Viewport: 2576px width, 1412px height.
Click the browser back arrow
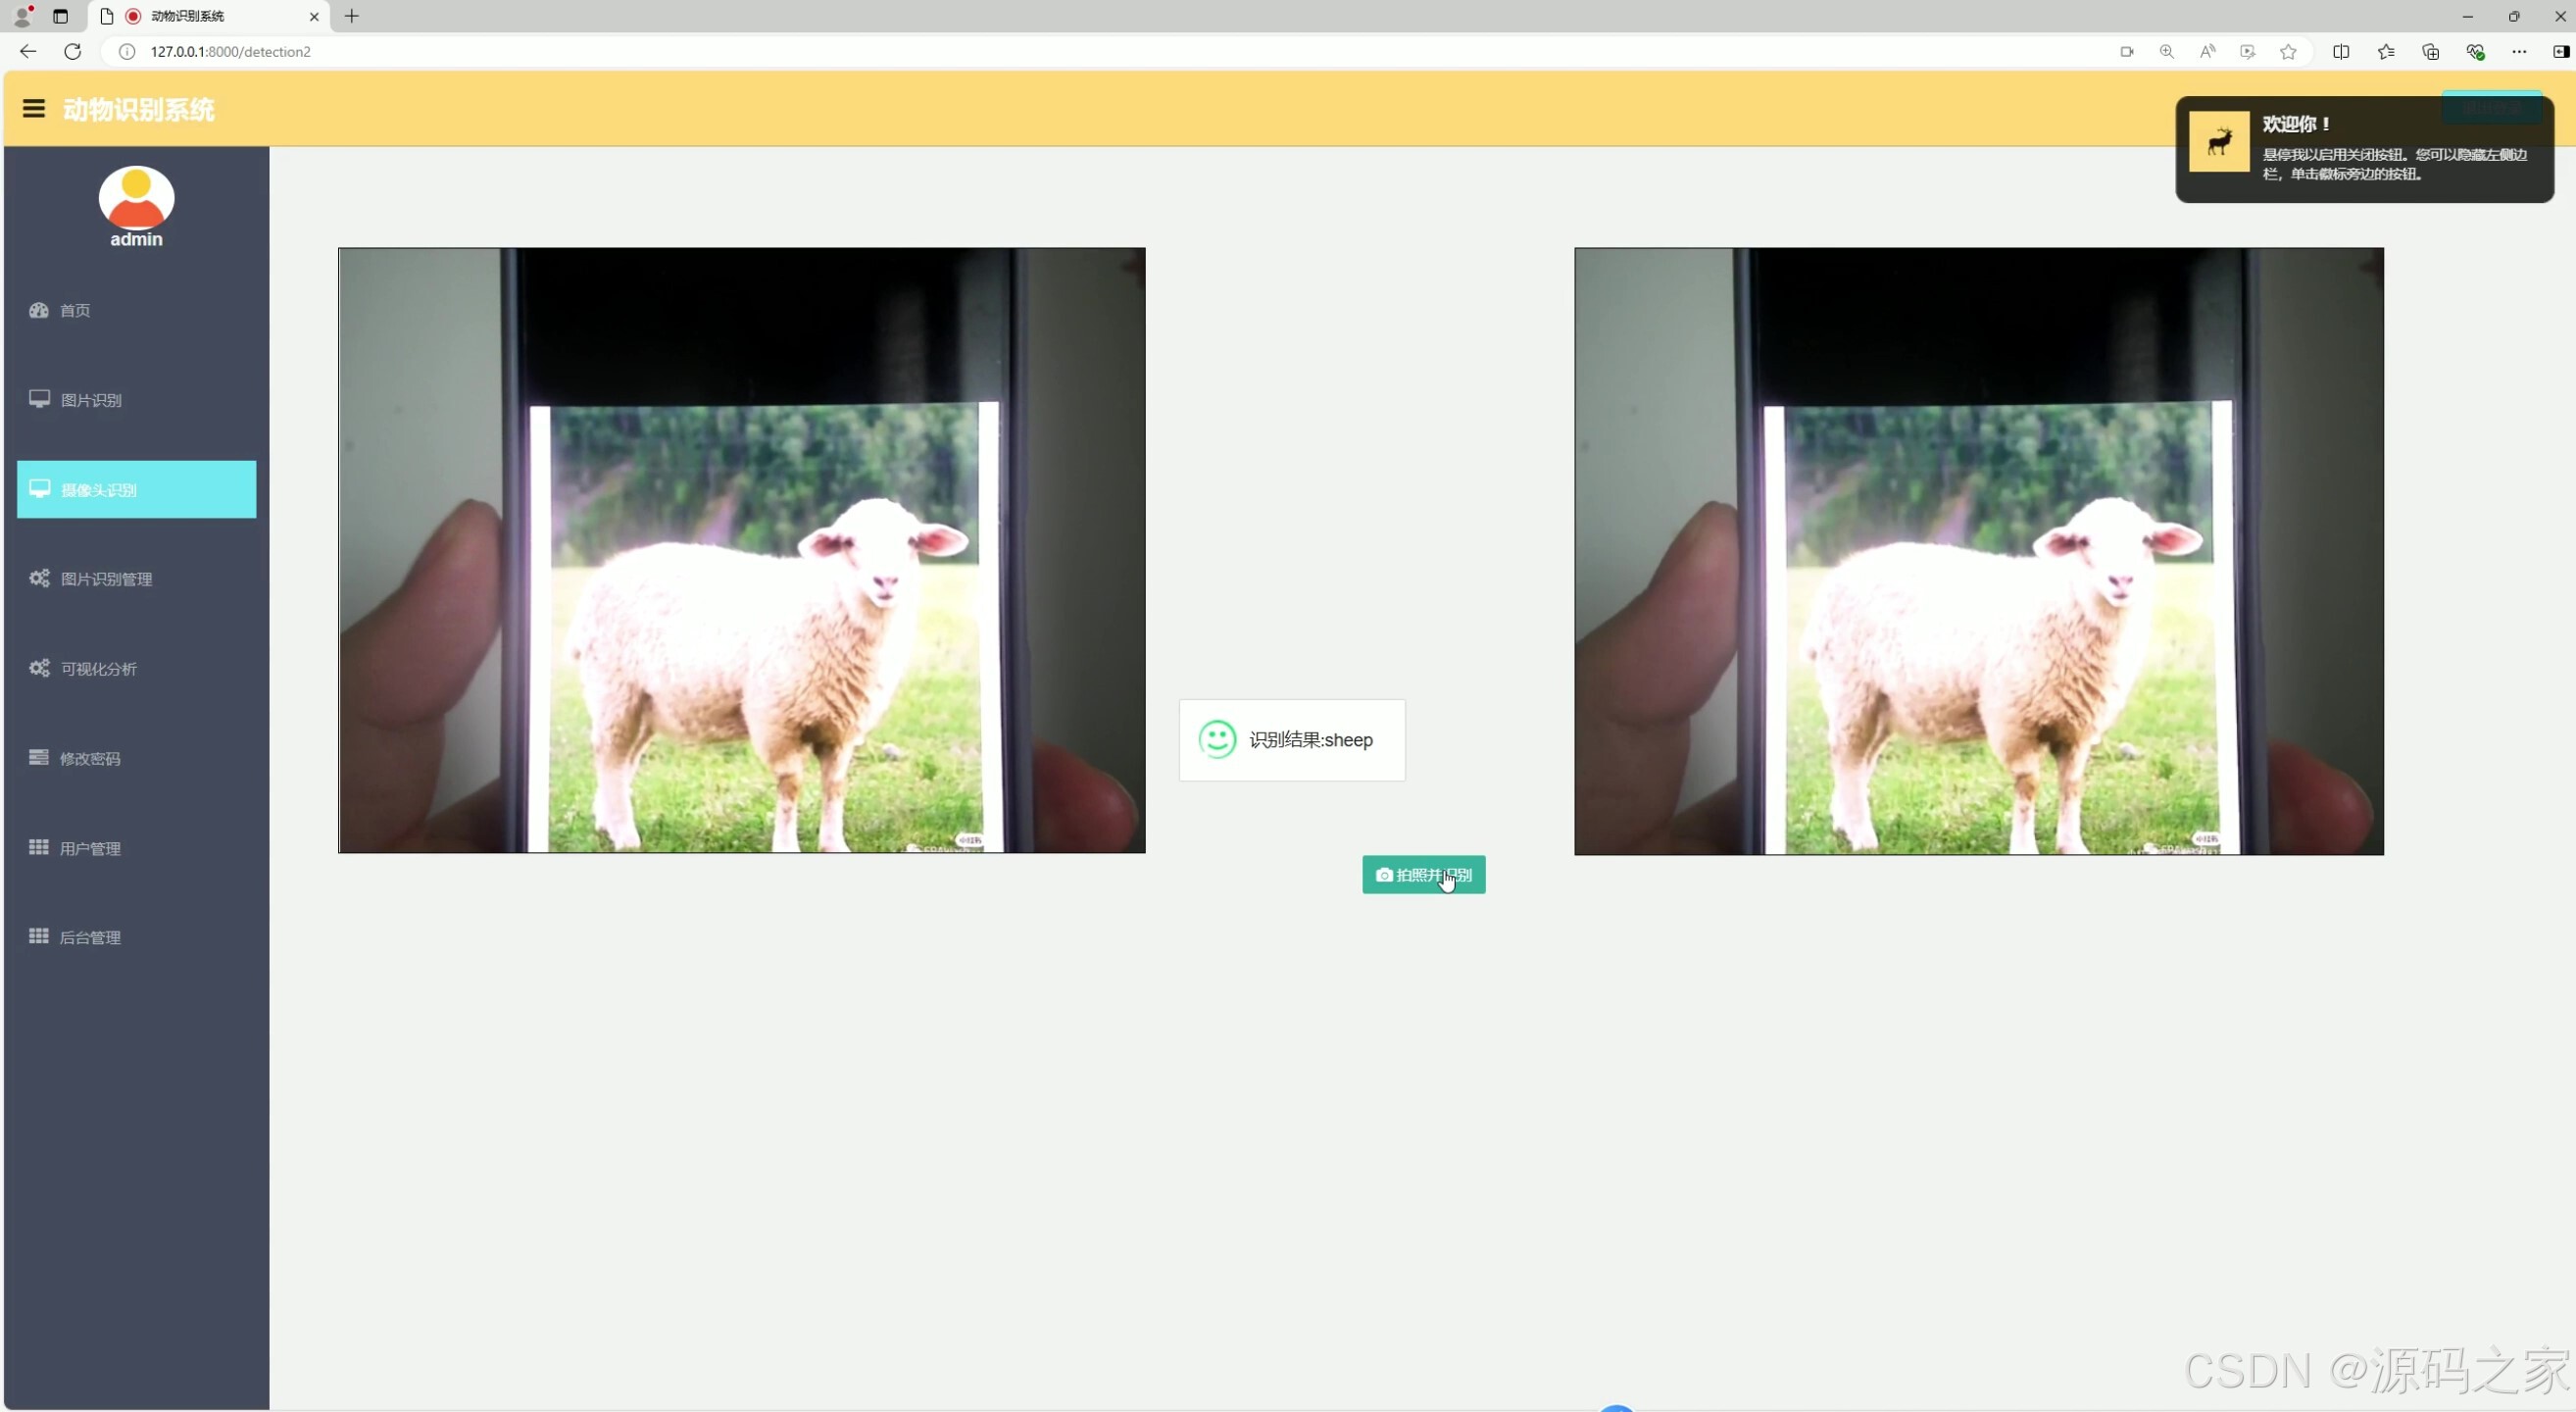point(28,51)
